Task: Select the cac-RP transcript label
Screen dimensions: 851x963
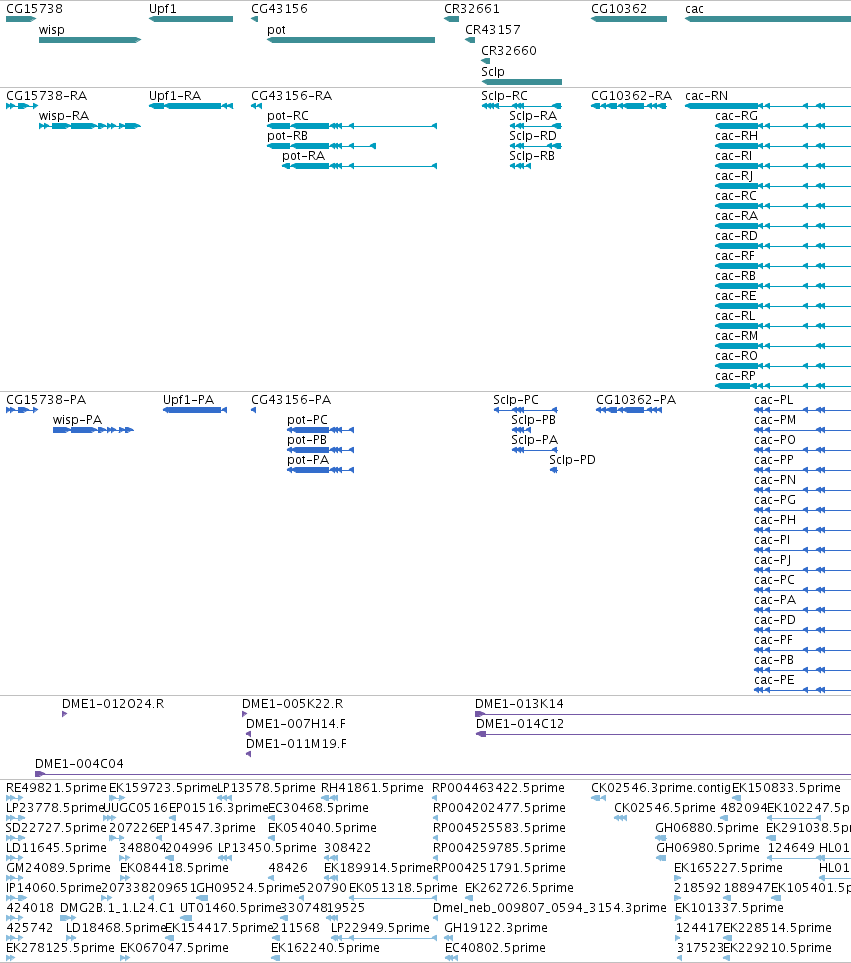Action: pyautogui.click(x=736, y=376)
